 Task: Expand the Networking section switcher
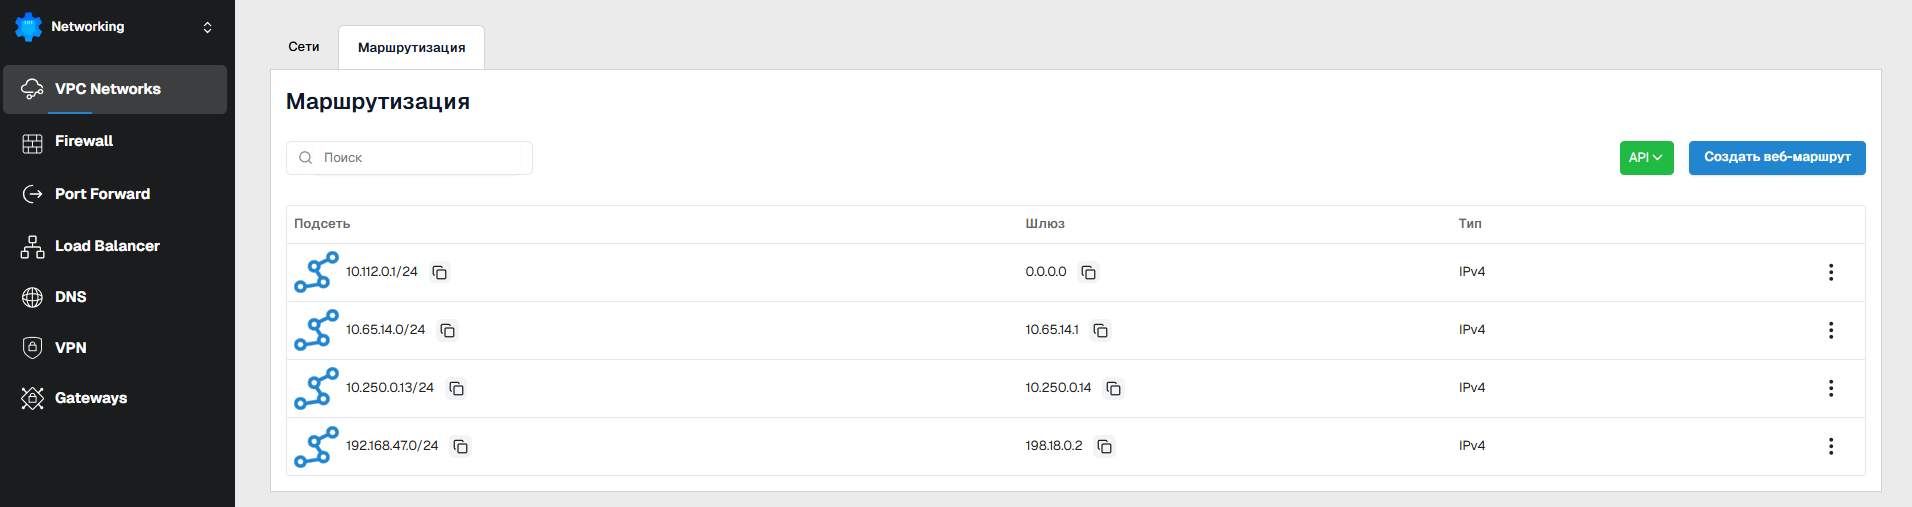[x=207, y=27]
